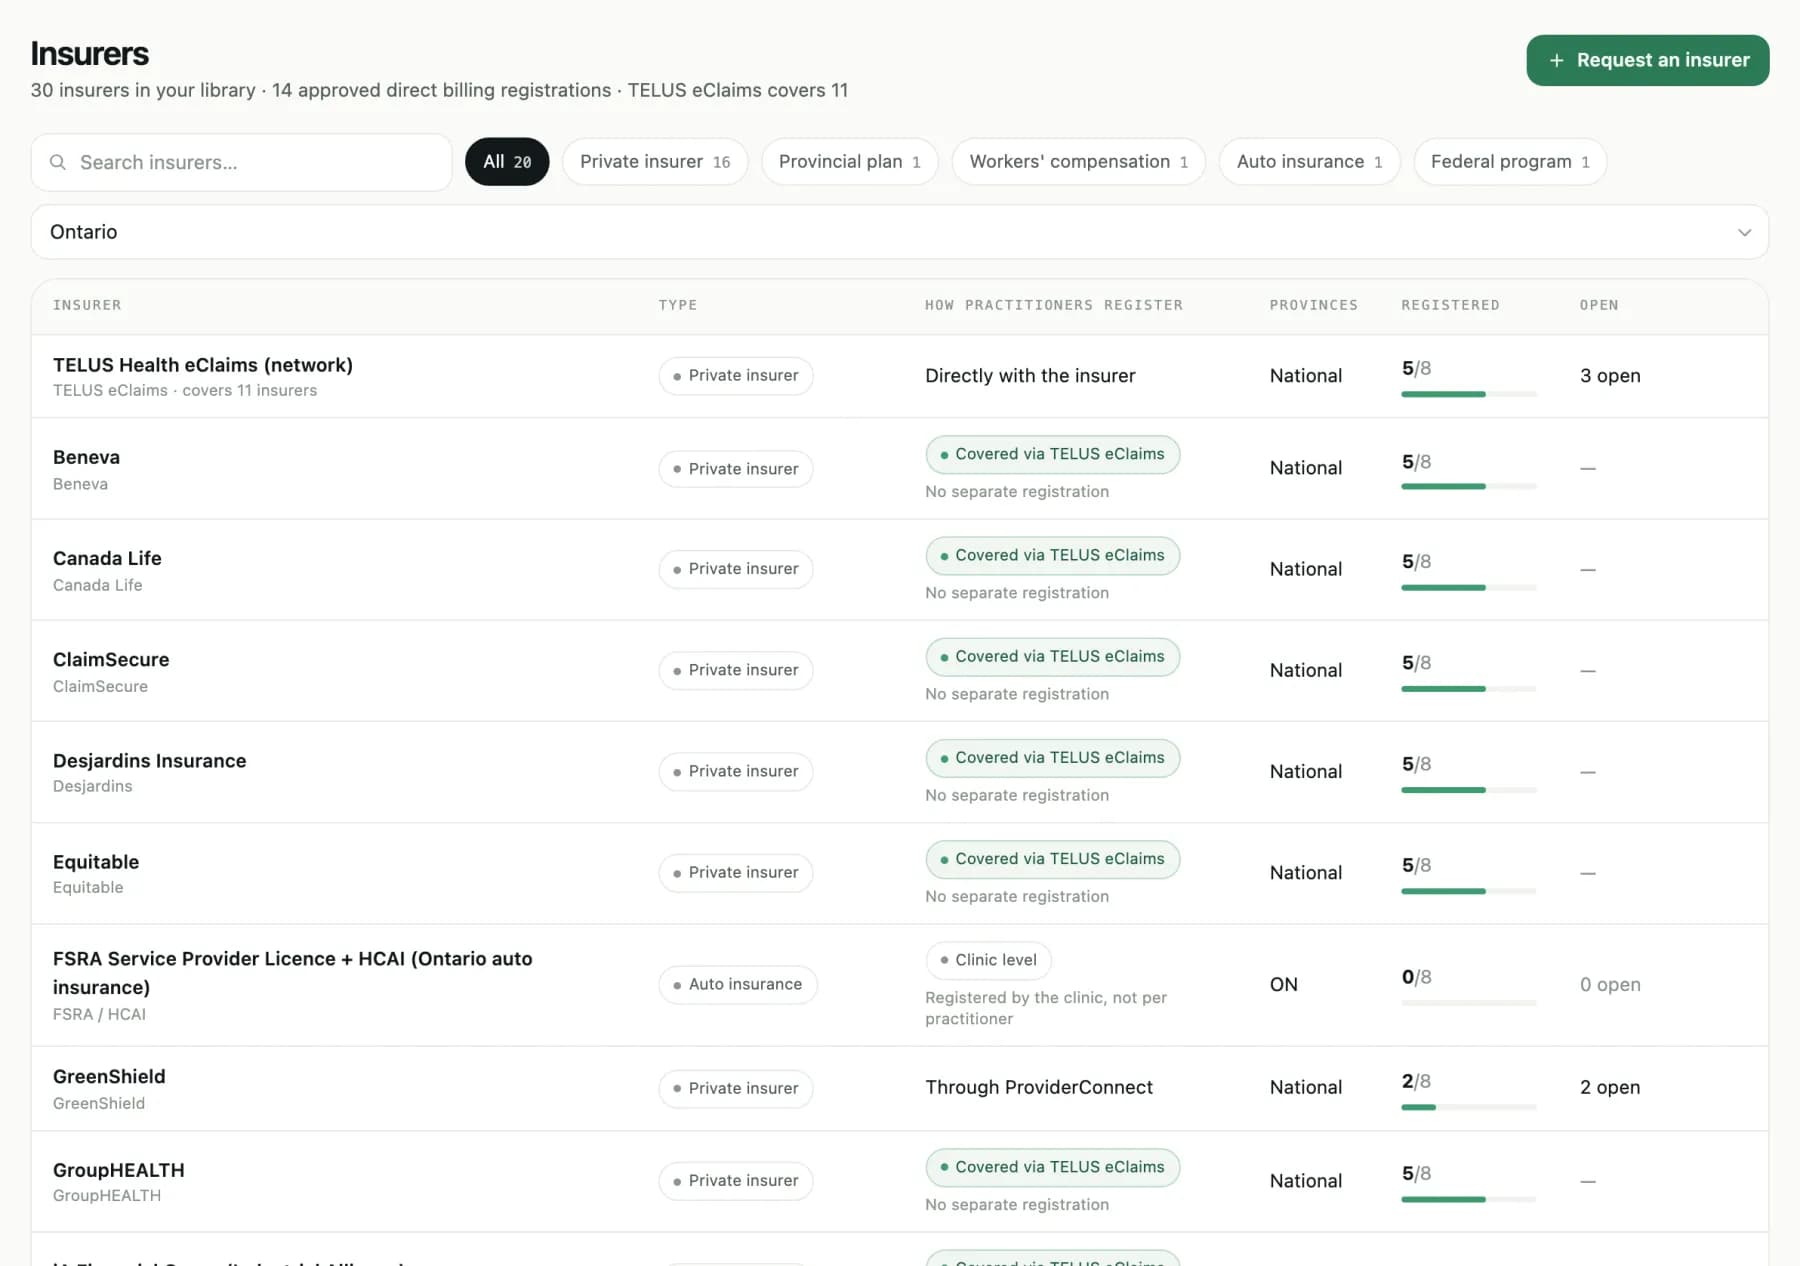Open TELUS Health eClaims (network) row

coord(899,376)
